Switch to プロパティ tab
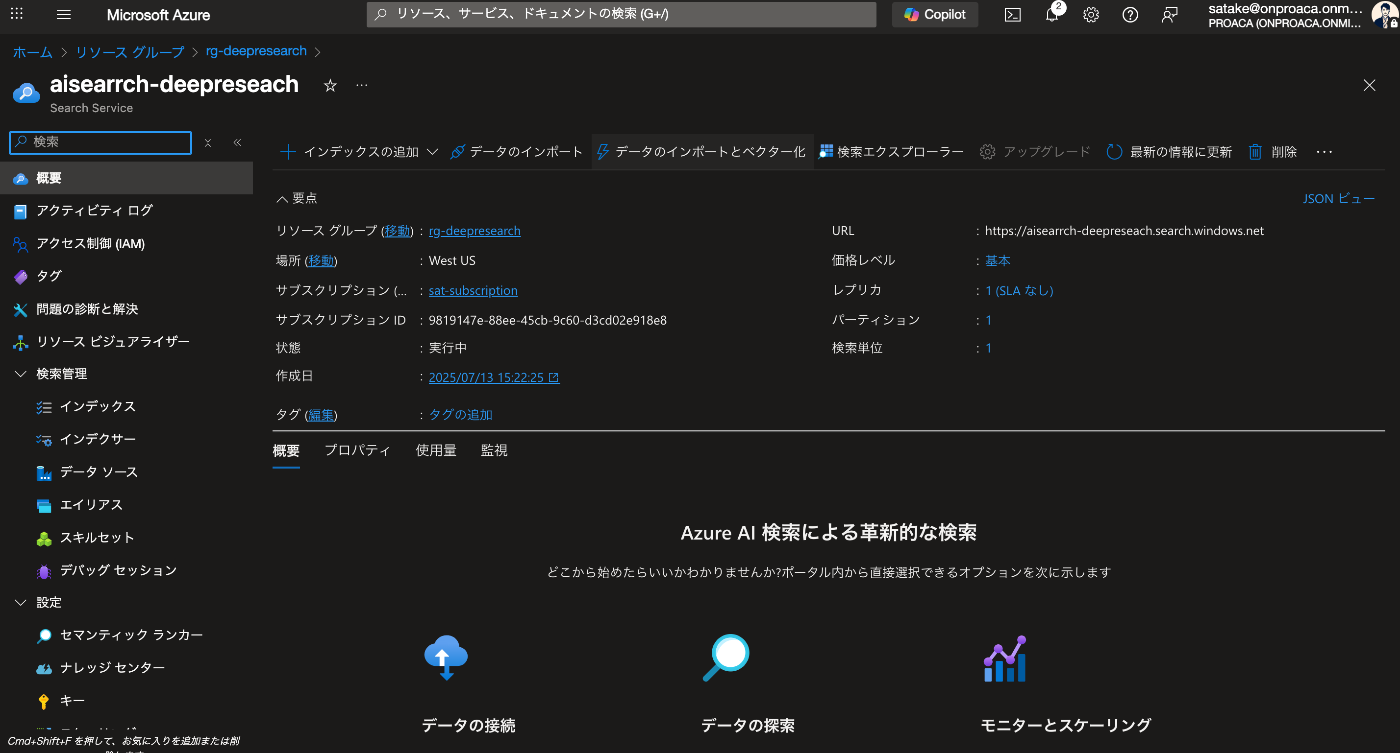The width and height of the screenshot is (1400, 753). [x=357, y=451]
